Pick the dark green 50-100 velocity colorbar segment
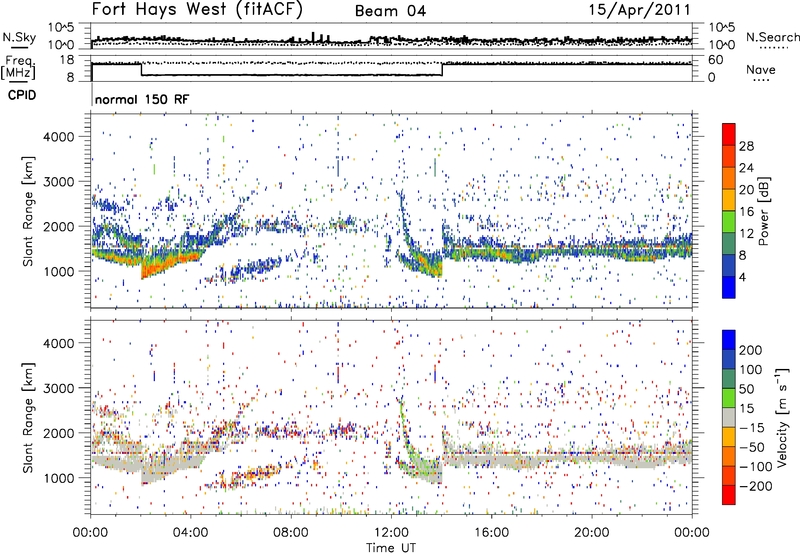The width and height of the screenshot is (800, 554). pos(729,379)
